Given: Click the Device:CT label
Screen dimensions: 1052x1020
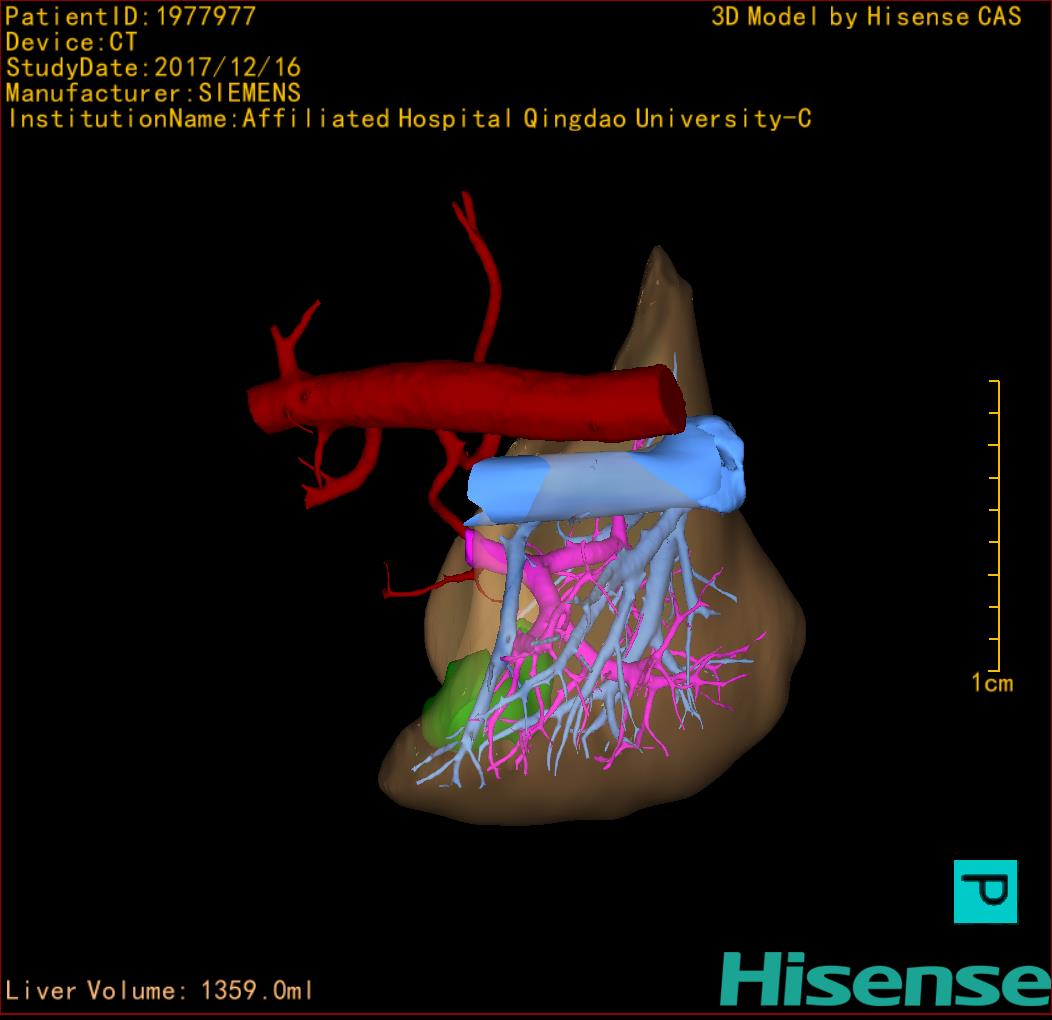Looking at the screenshot, I should (71, 42).
